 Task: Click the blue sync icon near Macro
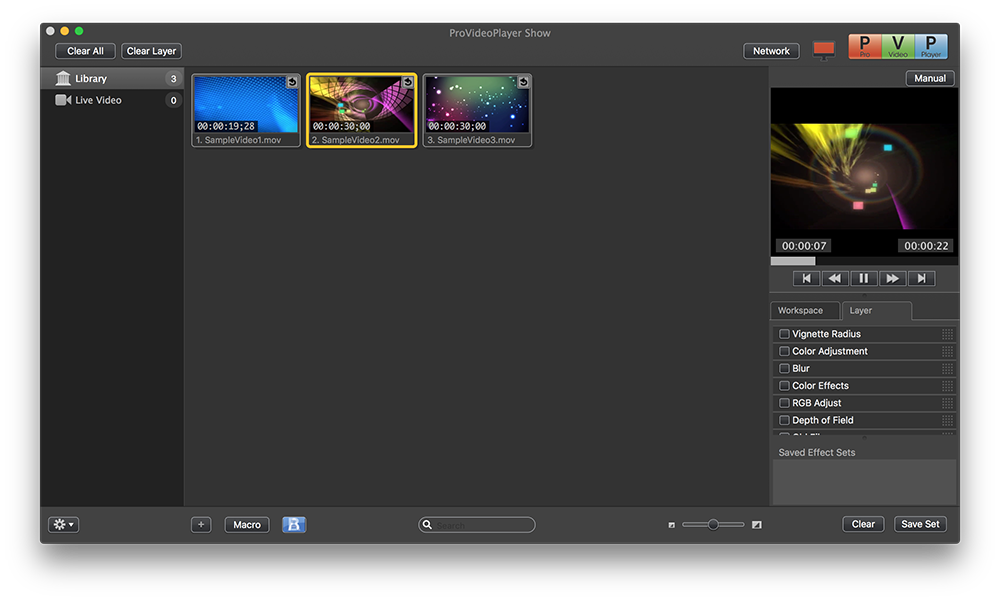coord(293,524)
